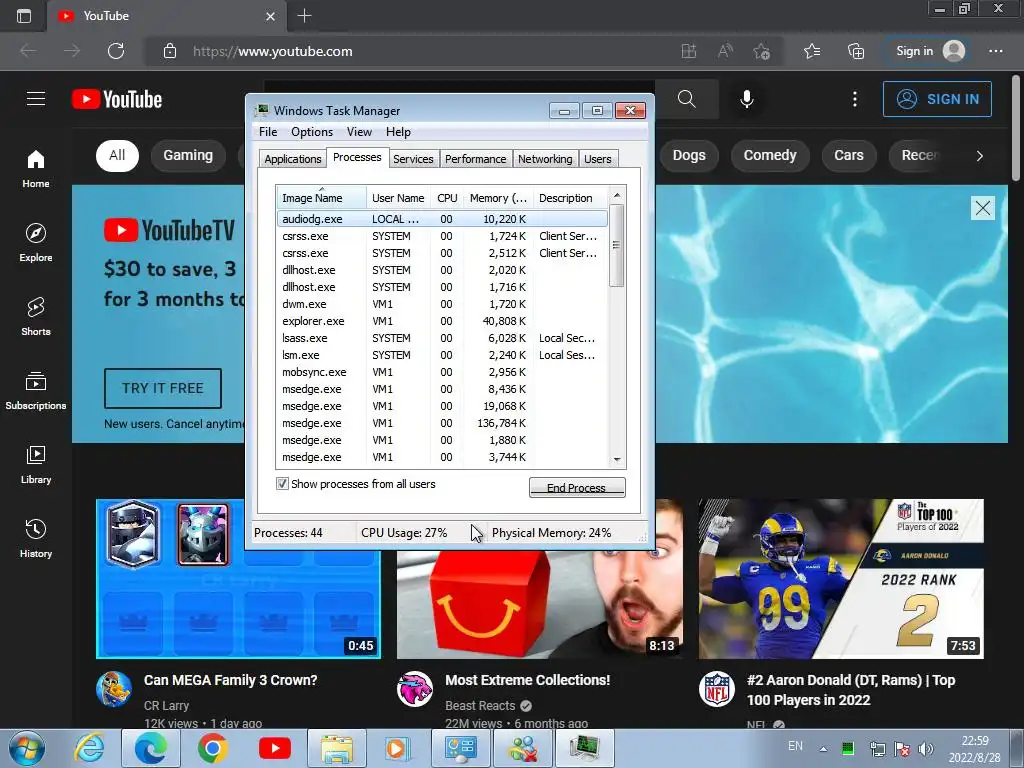Open History in YouTube sidebar
The image size is (1024, 768).
36,537
